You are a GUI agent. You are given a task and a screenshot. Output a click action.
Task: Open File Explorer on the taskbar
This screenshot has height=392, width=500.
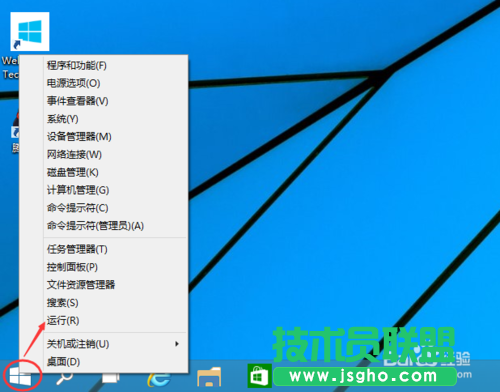[209, 378]
